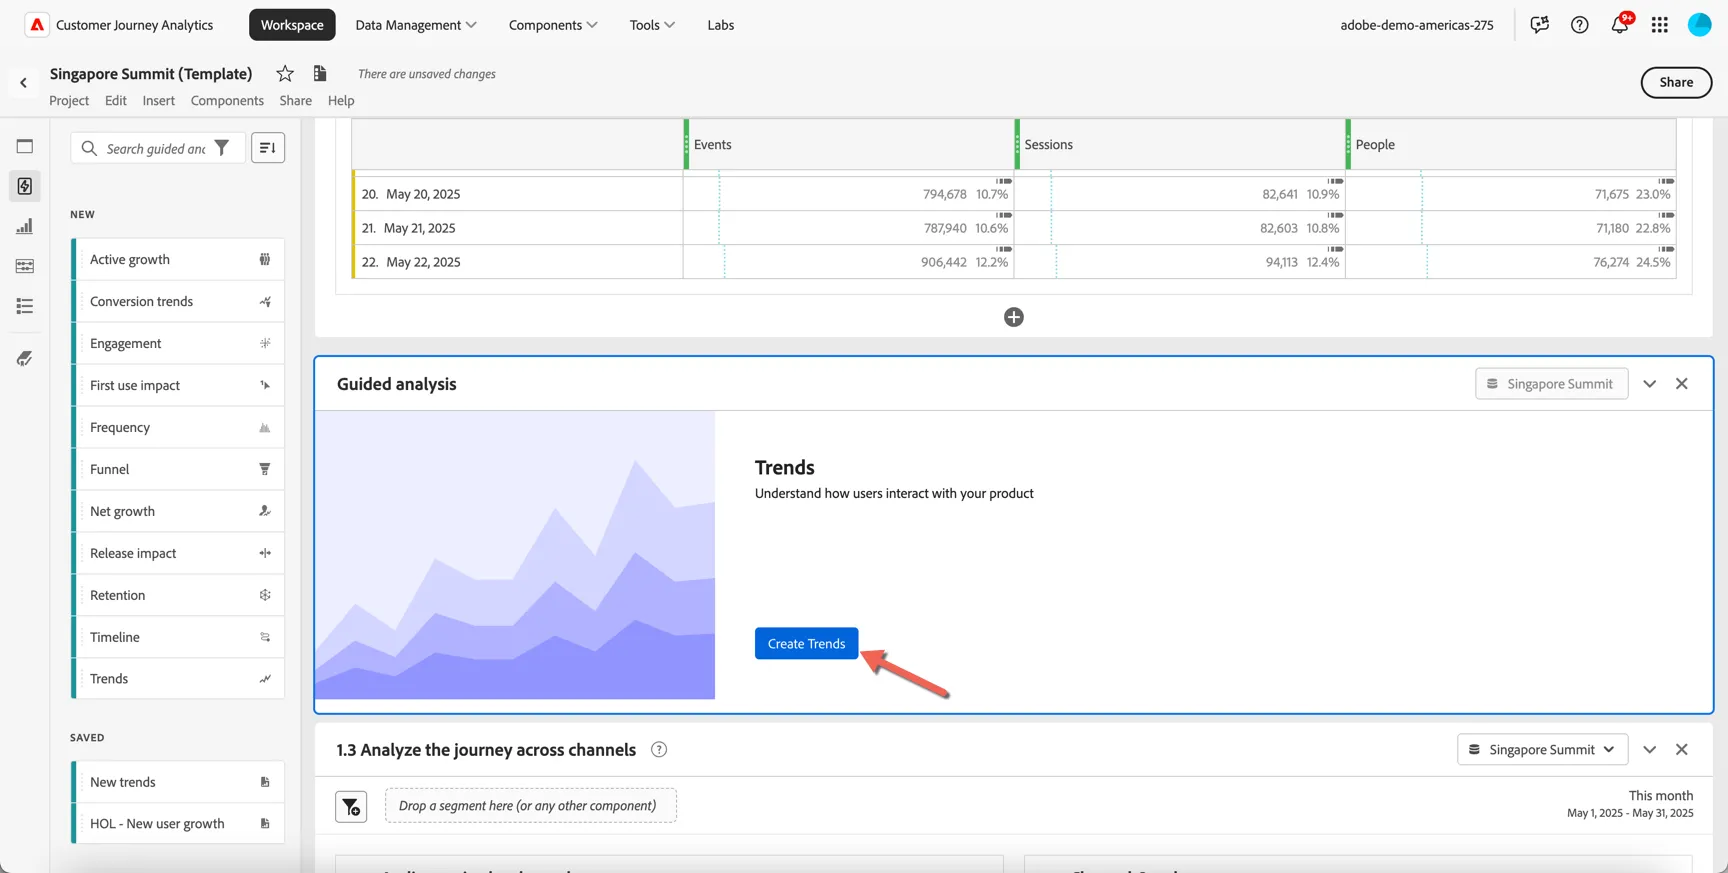
Task: Select the Guided analysis icon in the left rail
Action: (x=25, y=186)
